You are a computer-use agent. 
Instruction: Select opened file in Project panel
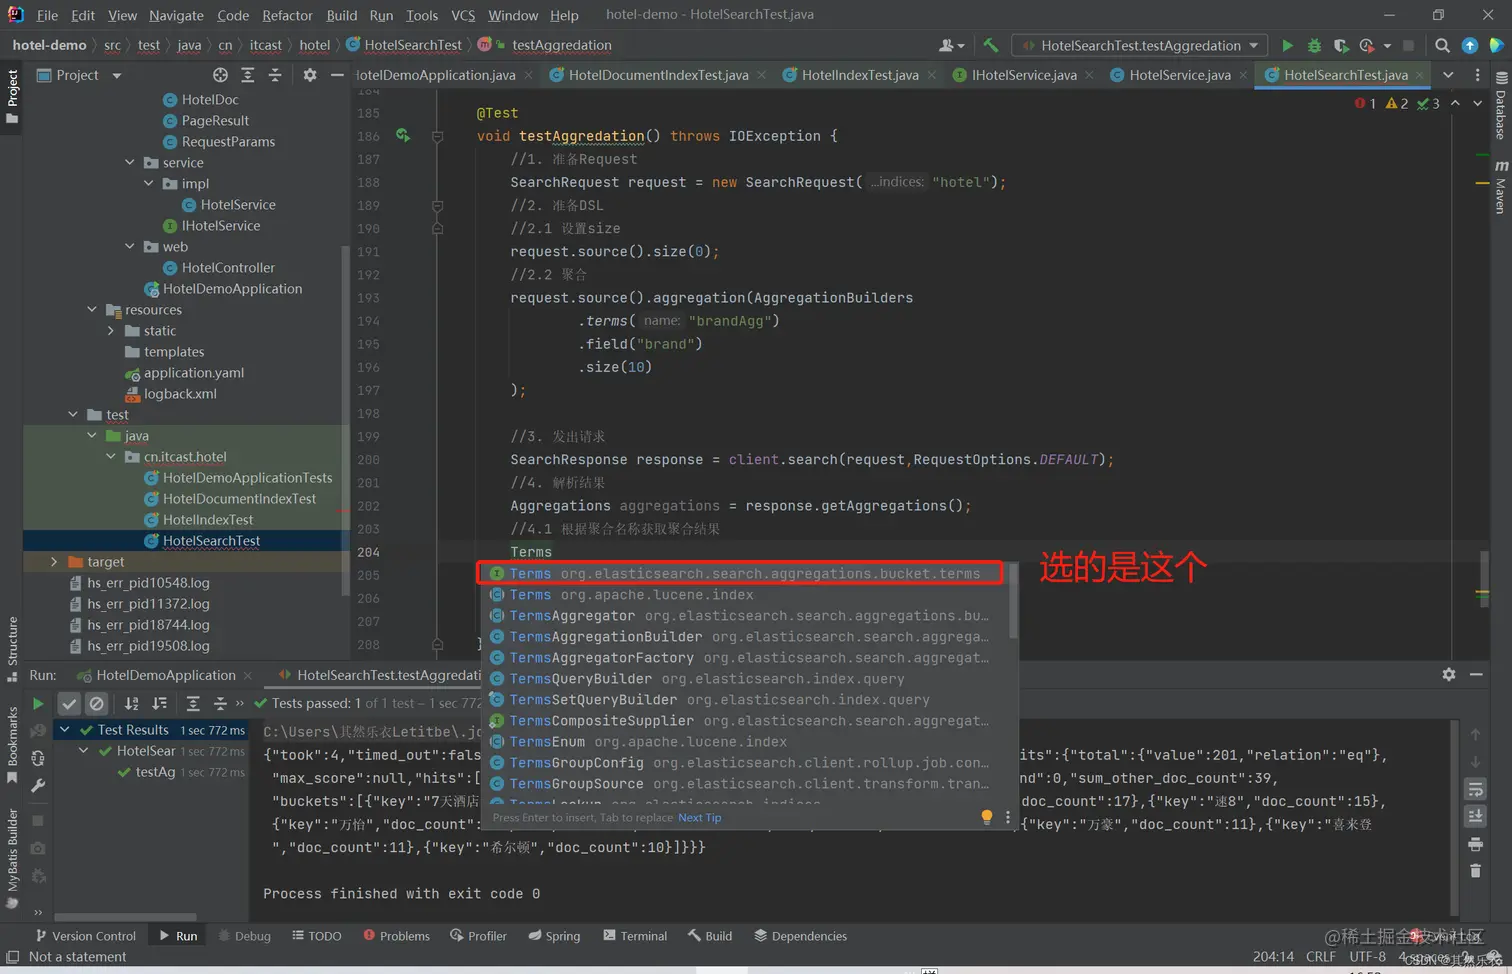click(x=220, y=75)
